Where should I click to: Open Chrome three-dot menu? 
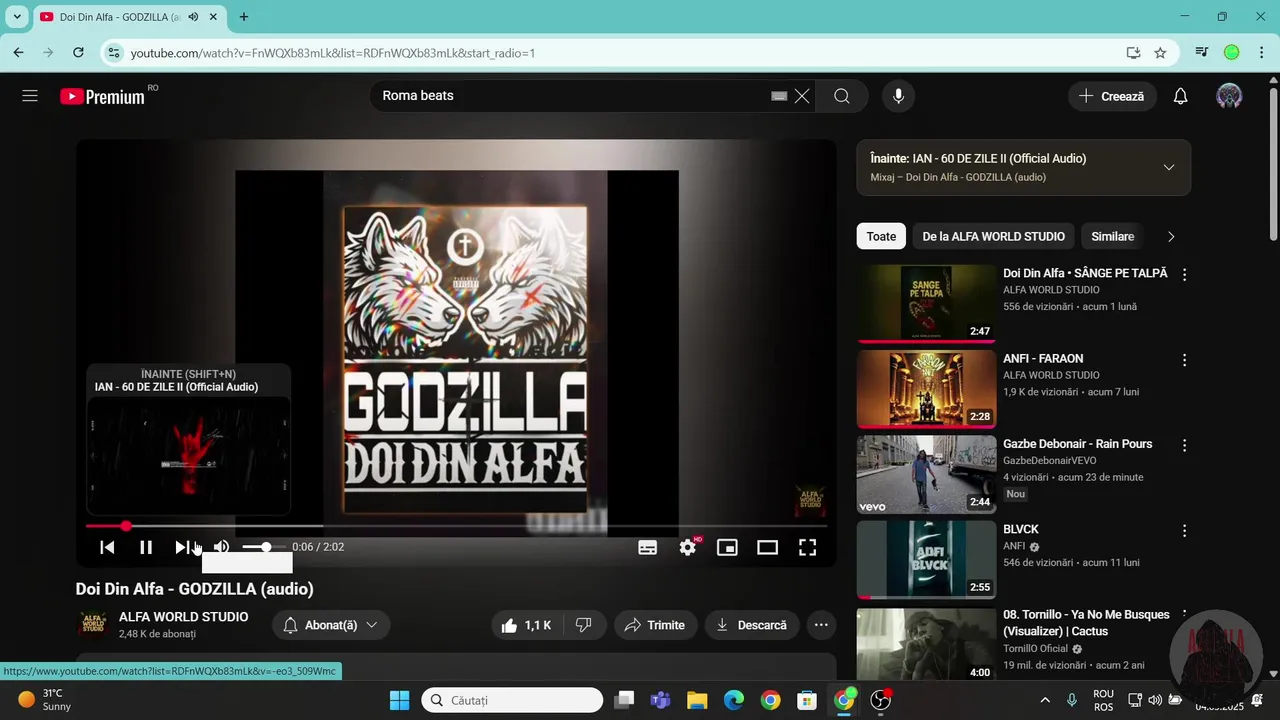click(1260, 53)
